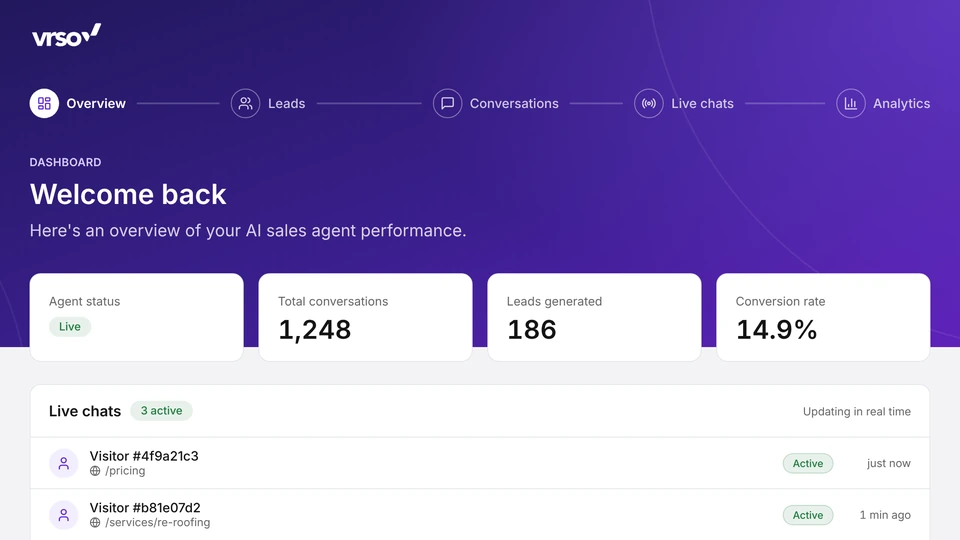Go to the Leads tab label
The width and height of the screenshot is (960, 540).
click(287, 103)
